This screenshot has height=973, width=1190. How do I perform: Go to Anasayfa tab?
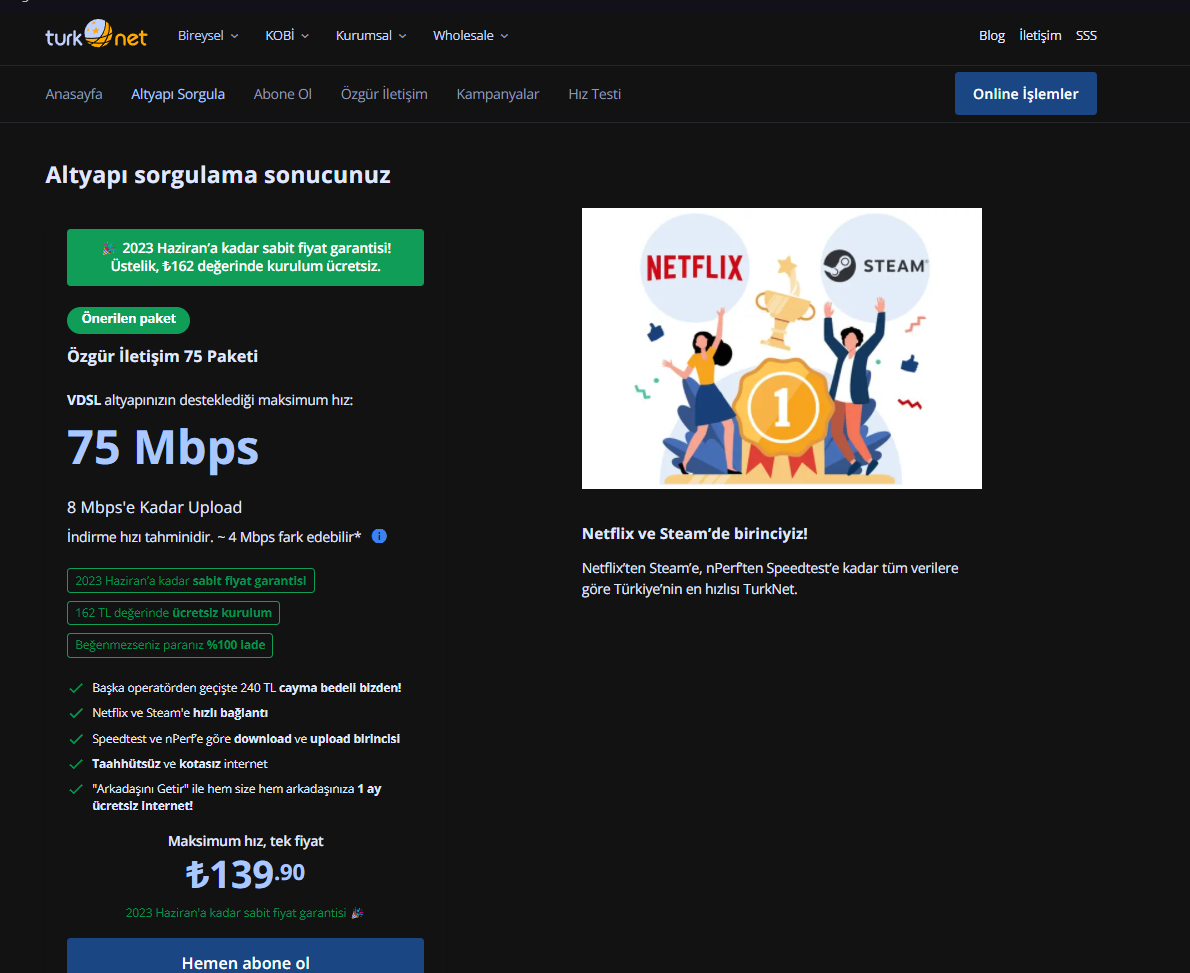point(74,94)
